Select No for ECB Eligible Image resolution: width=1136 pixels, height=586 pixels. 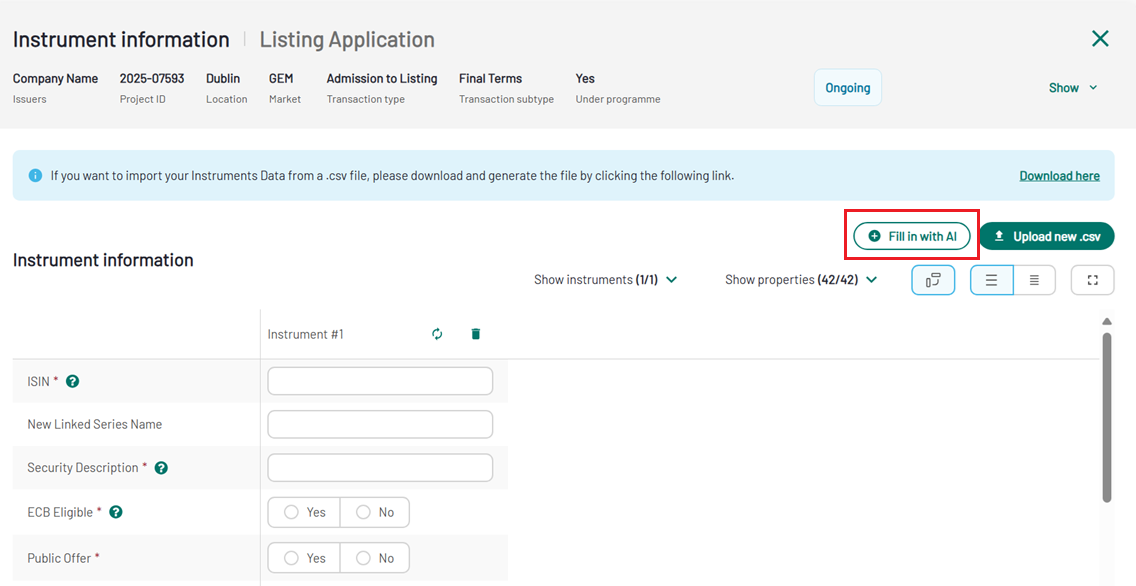[375, 512]
